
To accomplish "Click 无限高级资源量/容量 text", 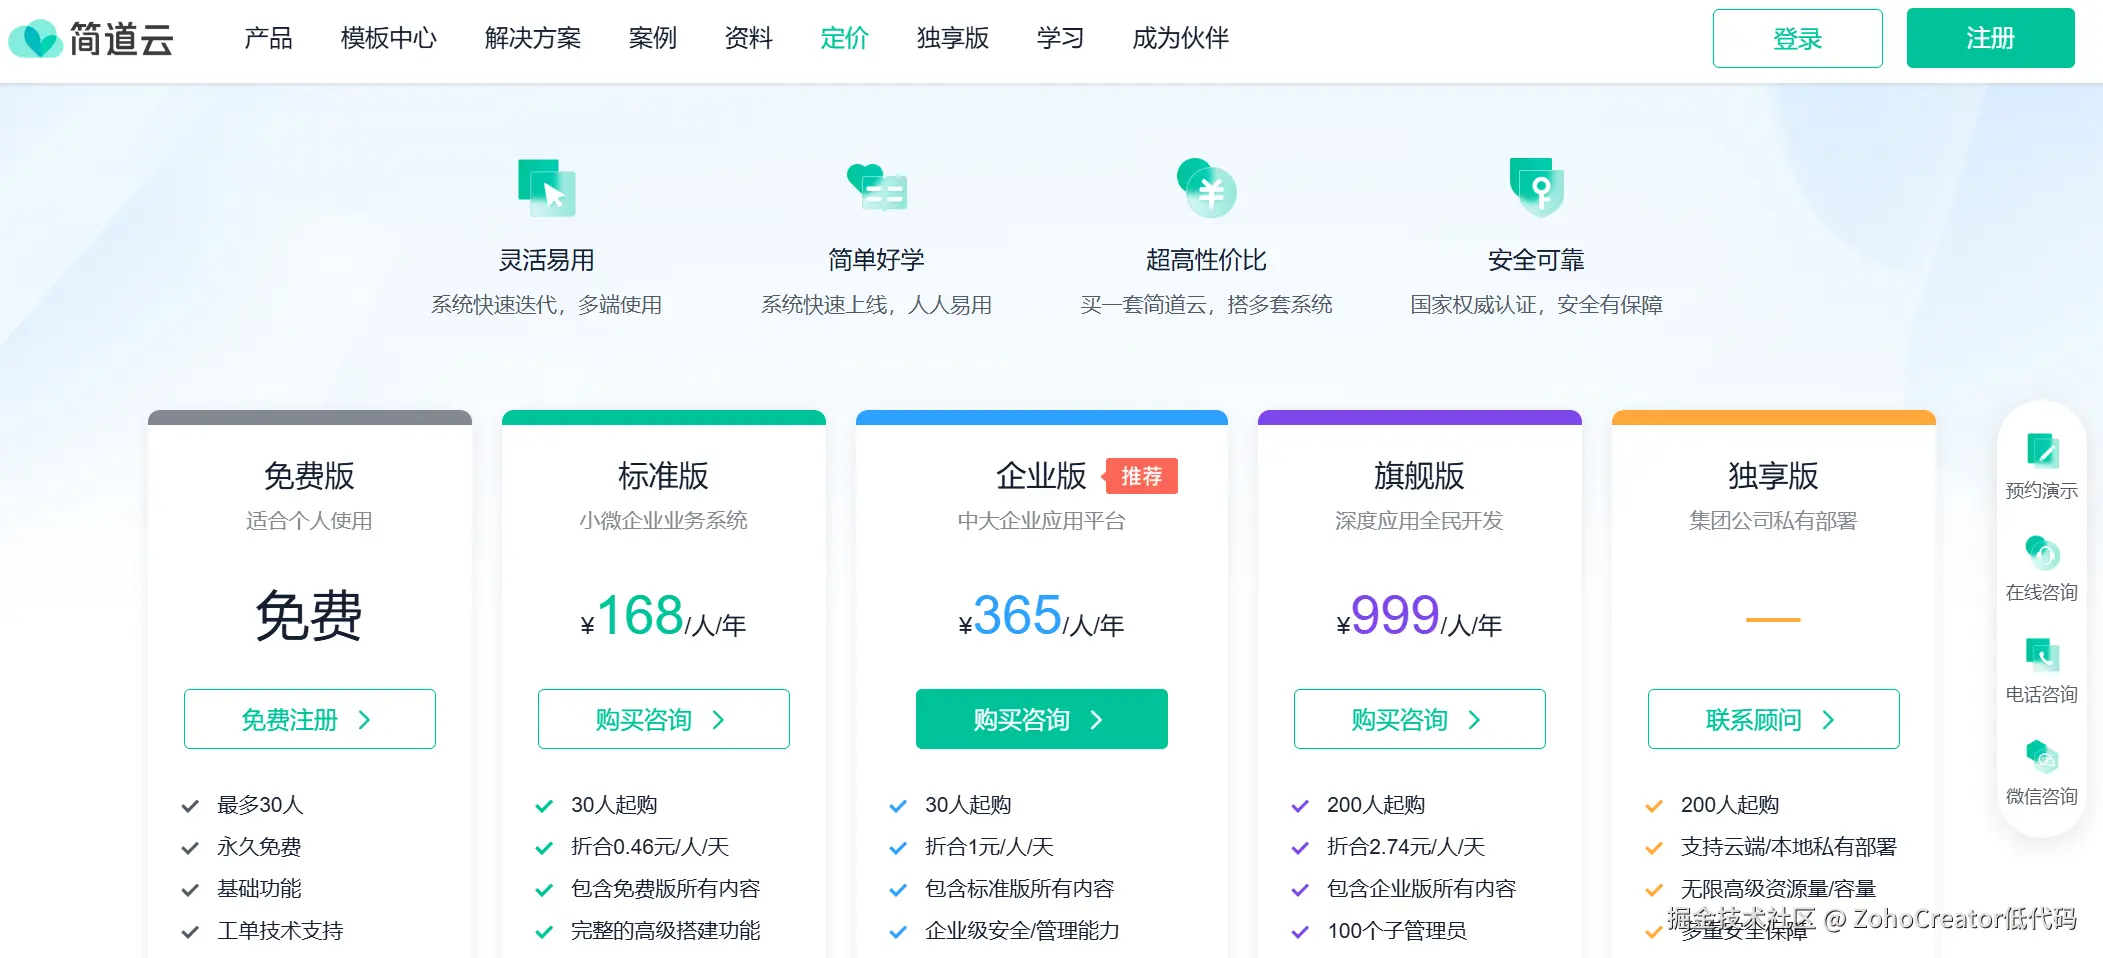I will [x=1778, y=889].
